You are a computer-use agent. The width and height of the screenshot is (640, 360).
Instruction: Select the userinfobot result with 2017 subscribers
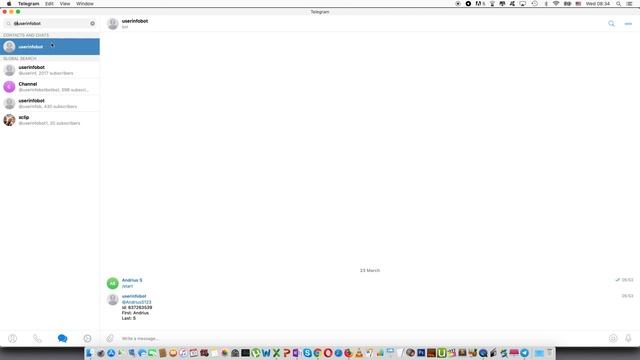pos(50,70)
